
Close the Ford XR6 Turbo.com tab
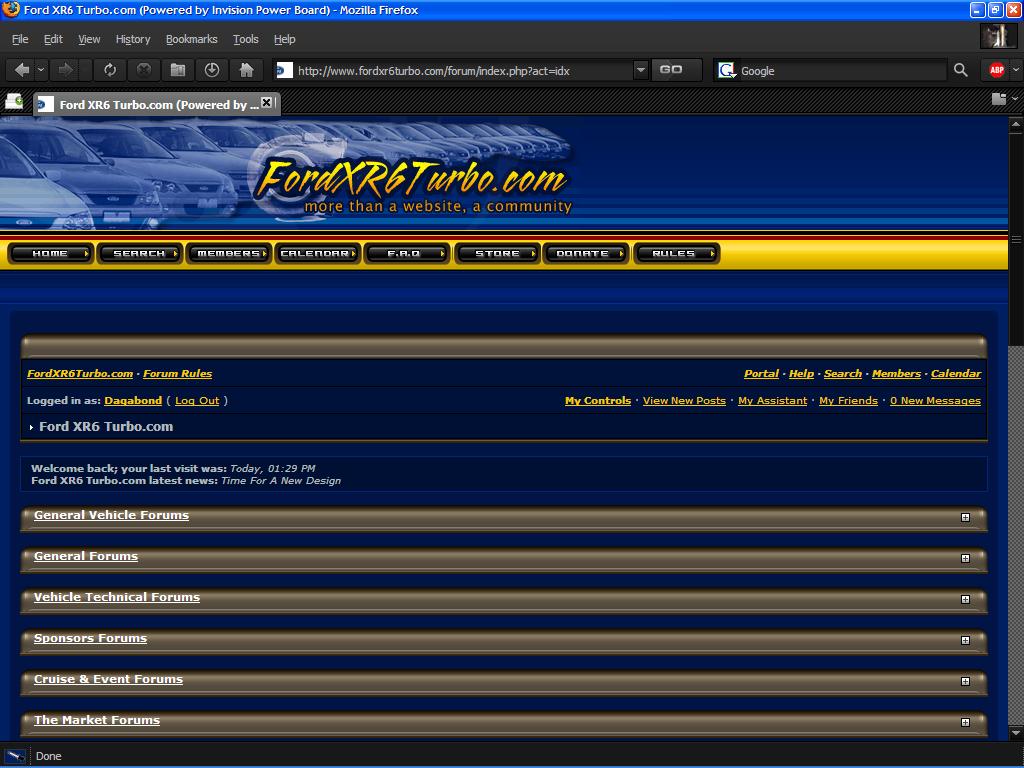pos(266,103)
